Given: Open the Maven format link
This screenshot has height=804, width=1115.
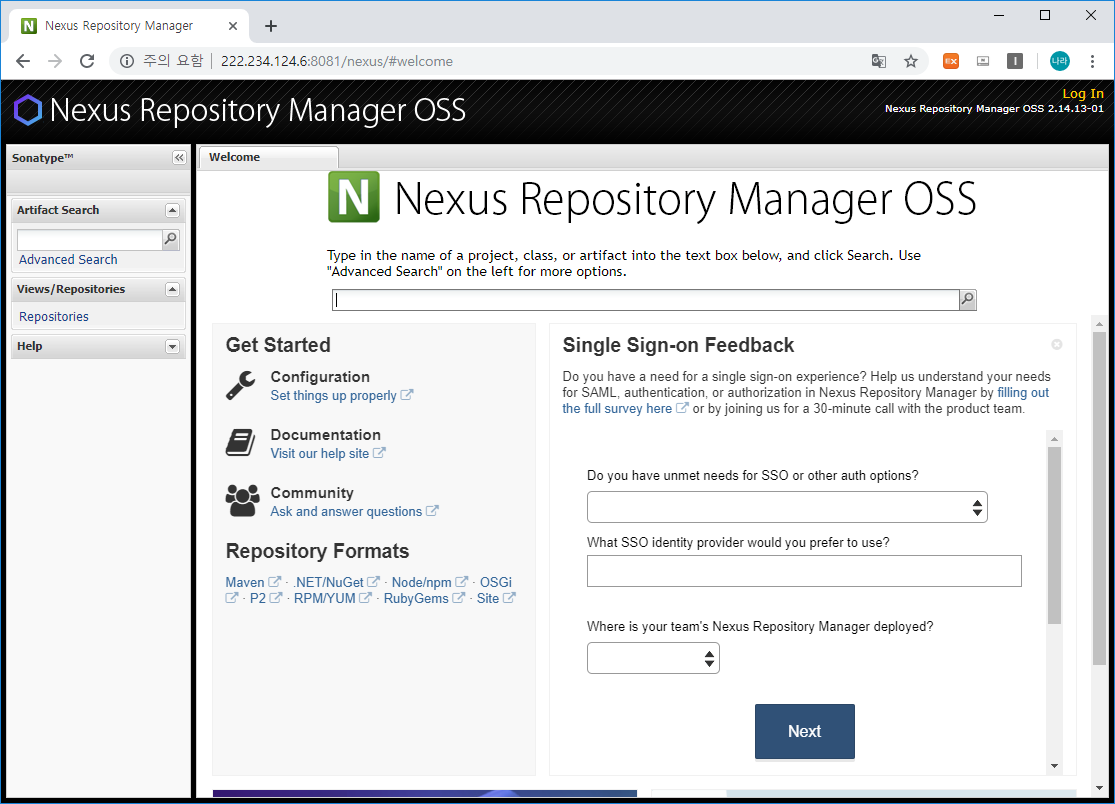Looking at the screenshot, I should 245,582.
